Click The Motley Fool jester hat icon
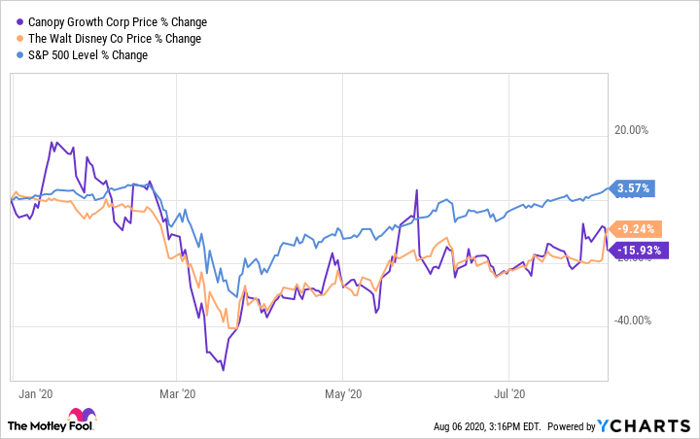Image resolution: width=700 pixels, height=439 pixels. pos(79,417)
